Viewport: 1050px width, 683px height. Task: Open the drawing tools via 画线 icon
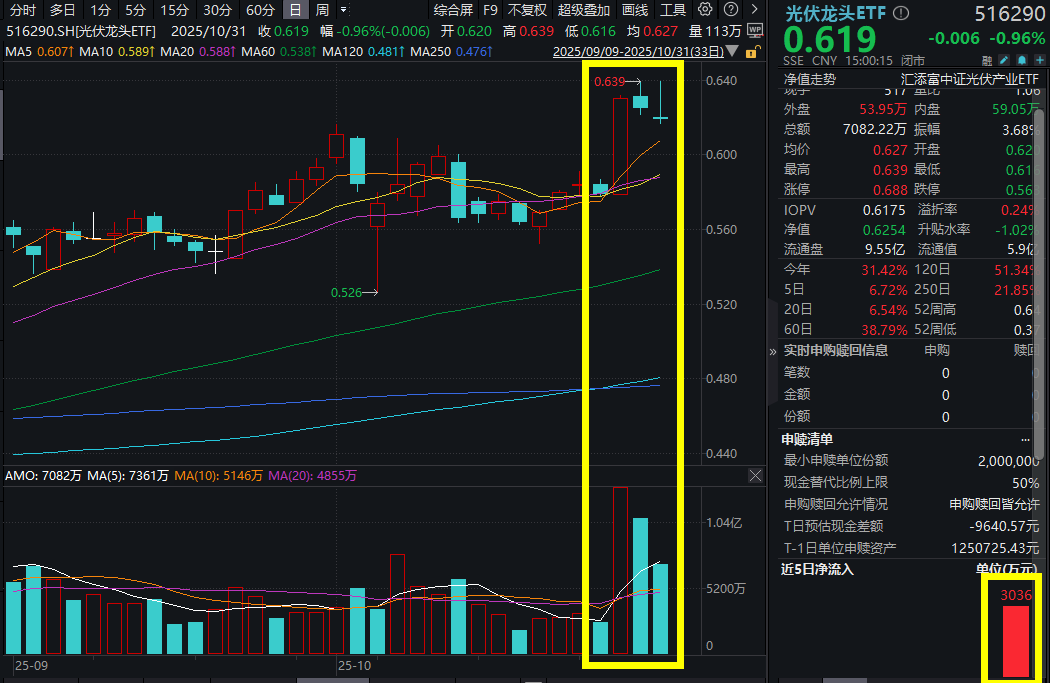point(634,9)
